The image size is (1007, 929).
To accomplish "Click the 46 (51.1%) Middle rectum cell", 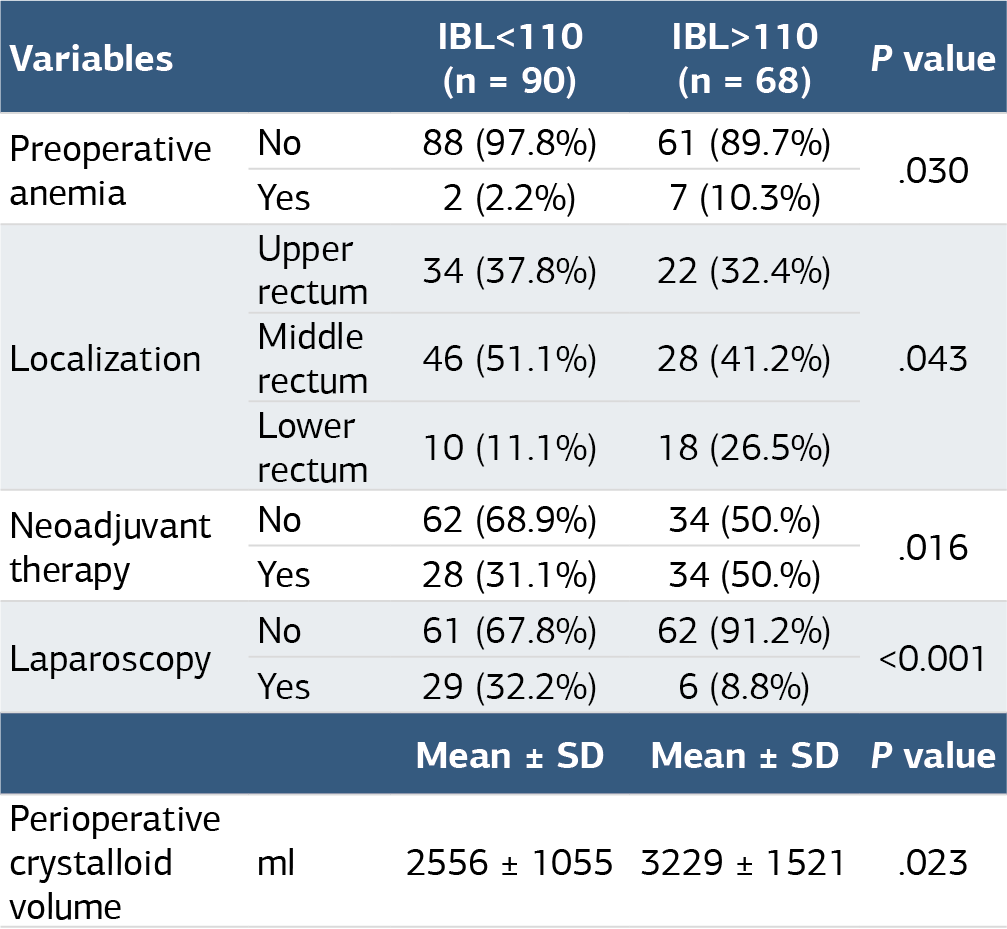I will 510,358.
